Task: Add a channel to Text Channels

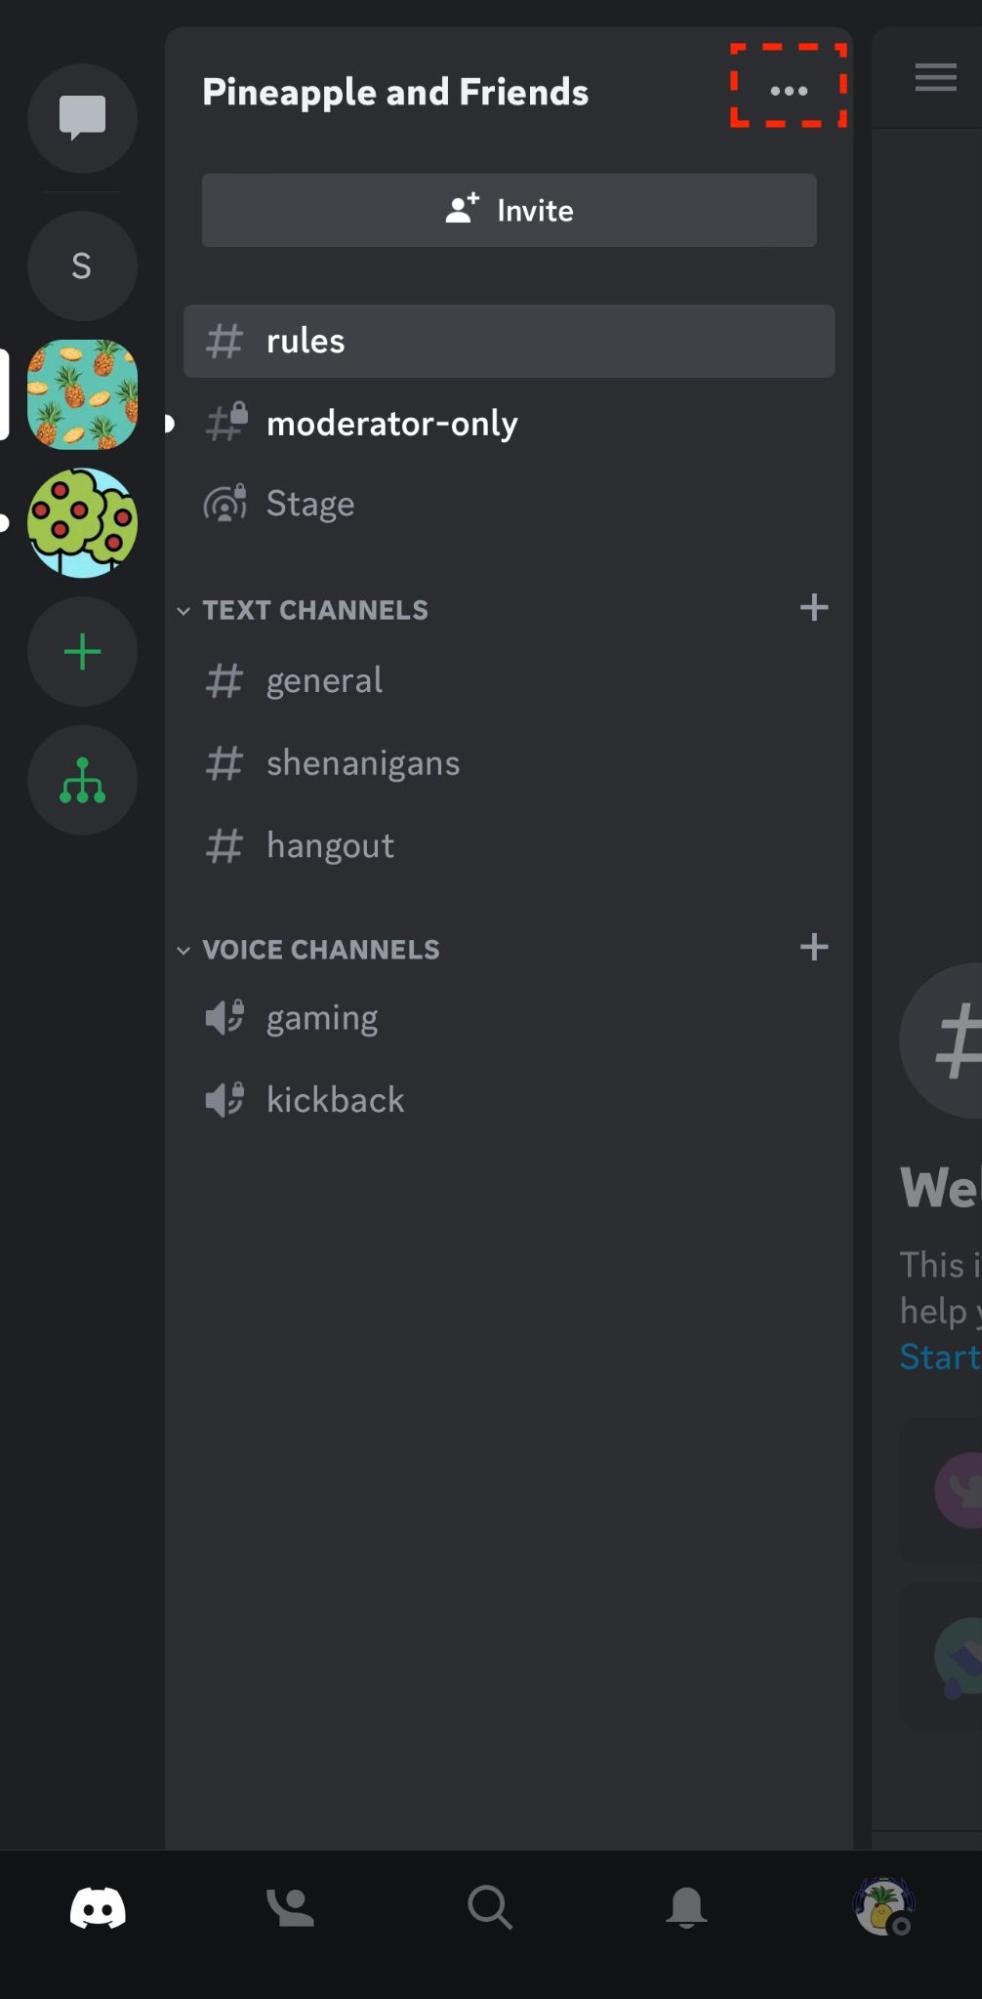Action: tap(814, 608)
